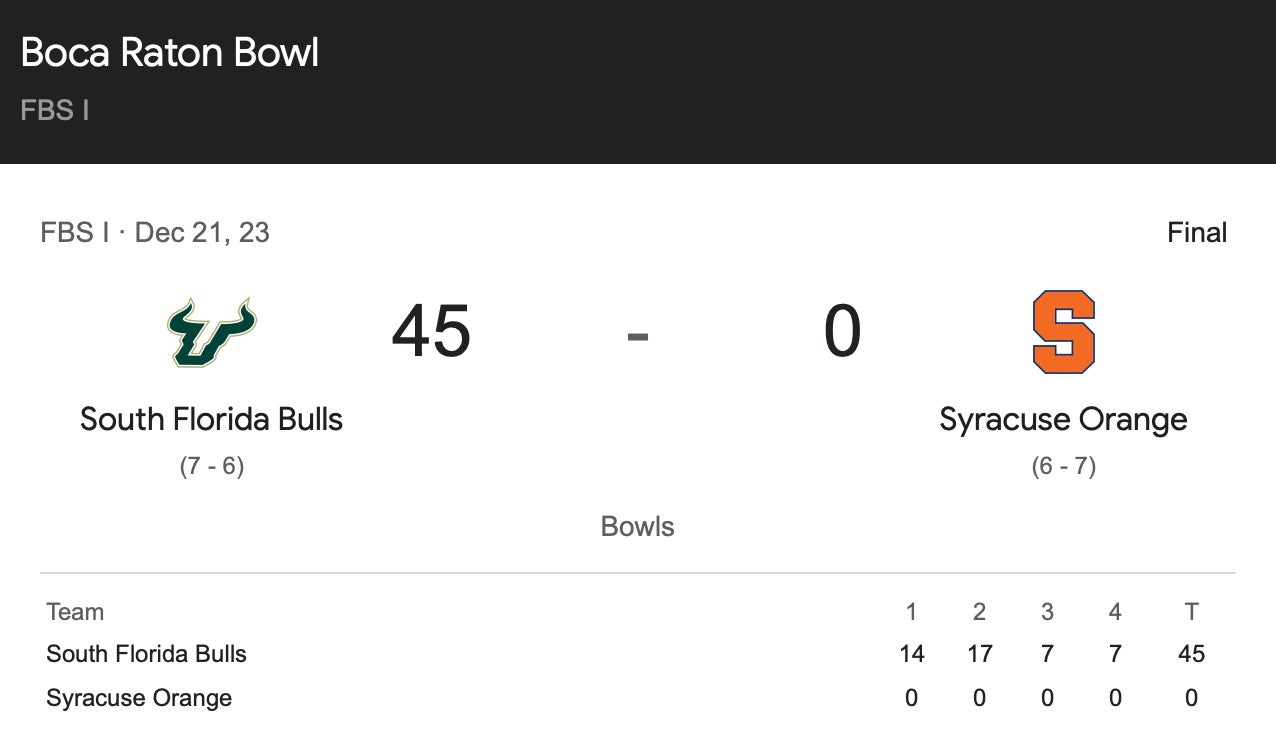This screenshot has width=1276, height=746.
Task: Open the Syracuse Orange team name link
Action: click(x=1063, y=419)
